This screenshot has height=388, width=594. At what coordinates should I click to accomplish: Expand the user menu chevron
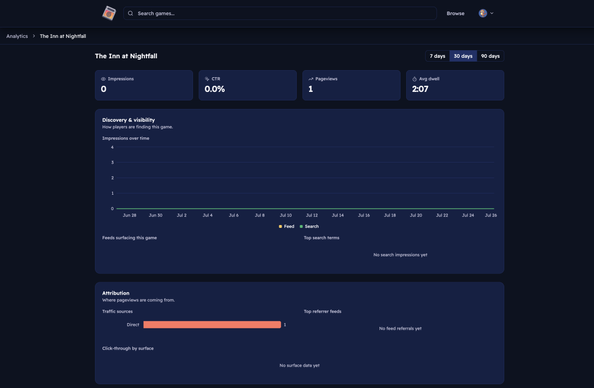pos(492,13)
